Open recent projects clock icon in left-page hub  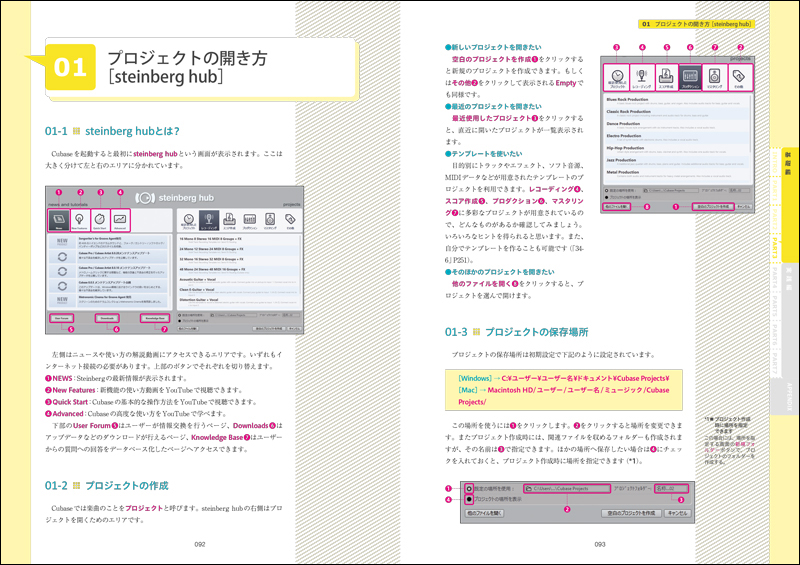tap(188, 220)
